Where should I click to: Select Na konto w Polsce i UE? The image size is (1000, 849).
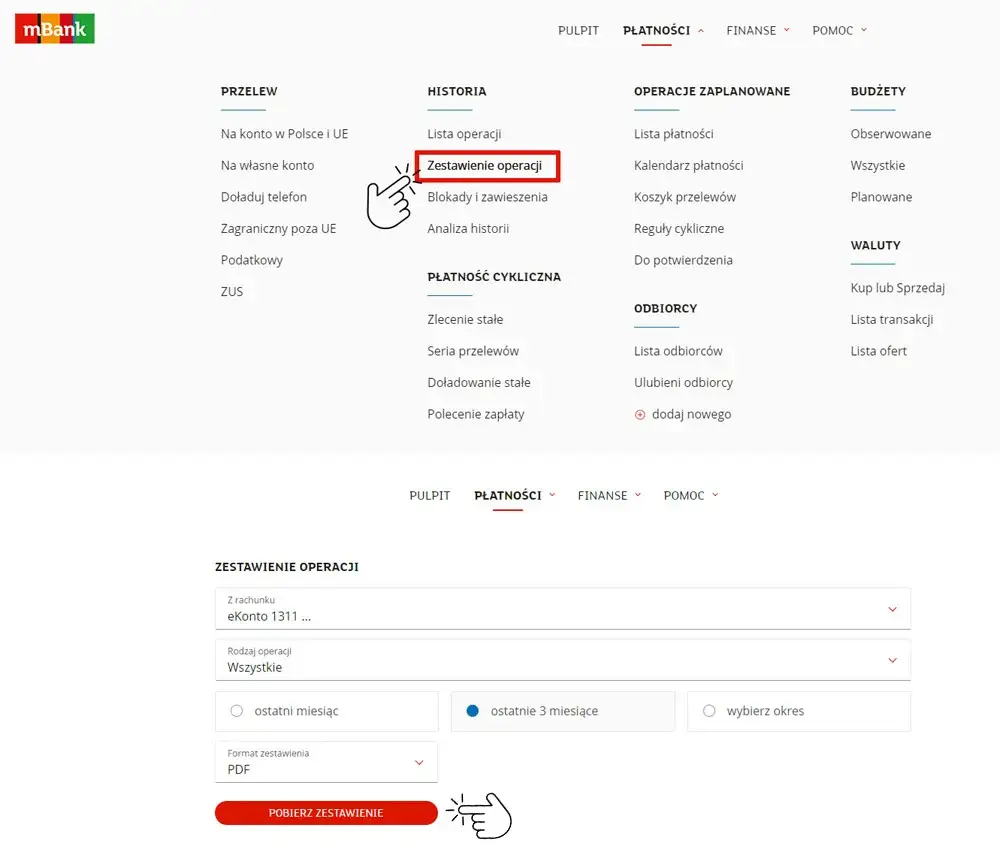point(284,134)
